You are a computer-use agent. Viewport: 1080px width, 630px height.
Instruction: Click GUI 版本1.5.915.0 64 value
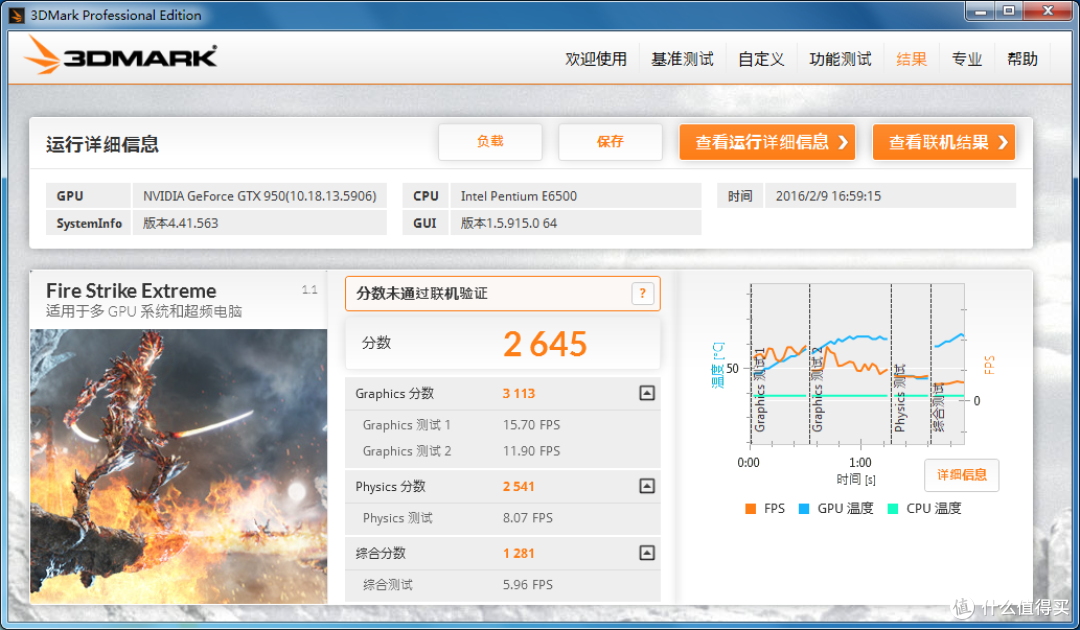point(576,223)
